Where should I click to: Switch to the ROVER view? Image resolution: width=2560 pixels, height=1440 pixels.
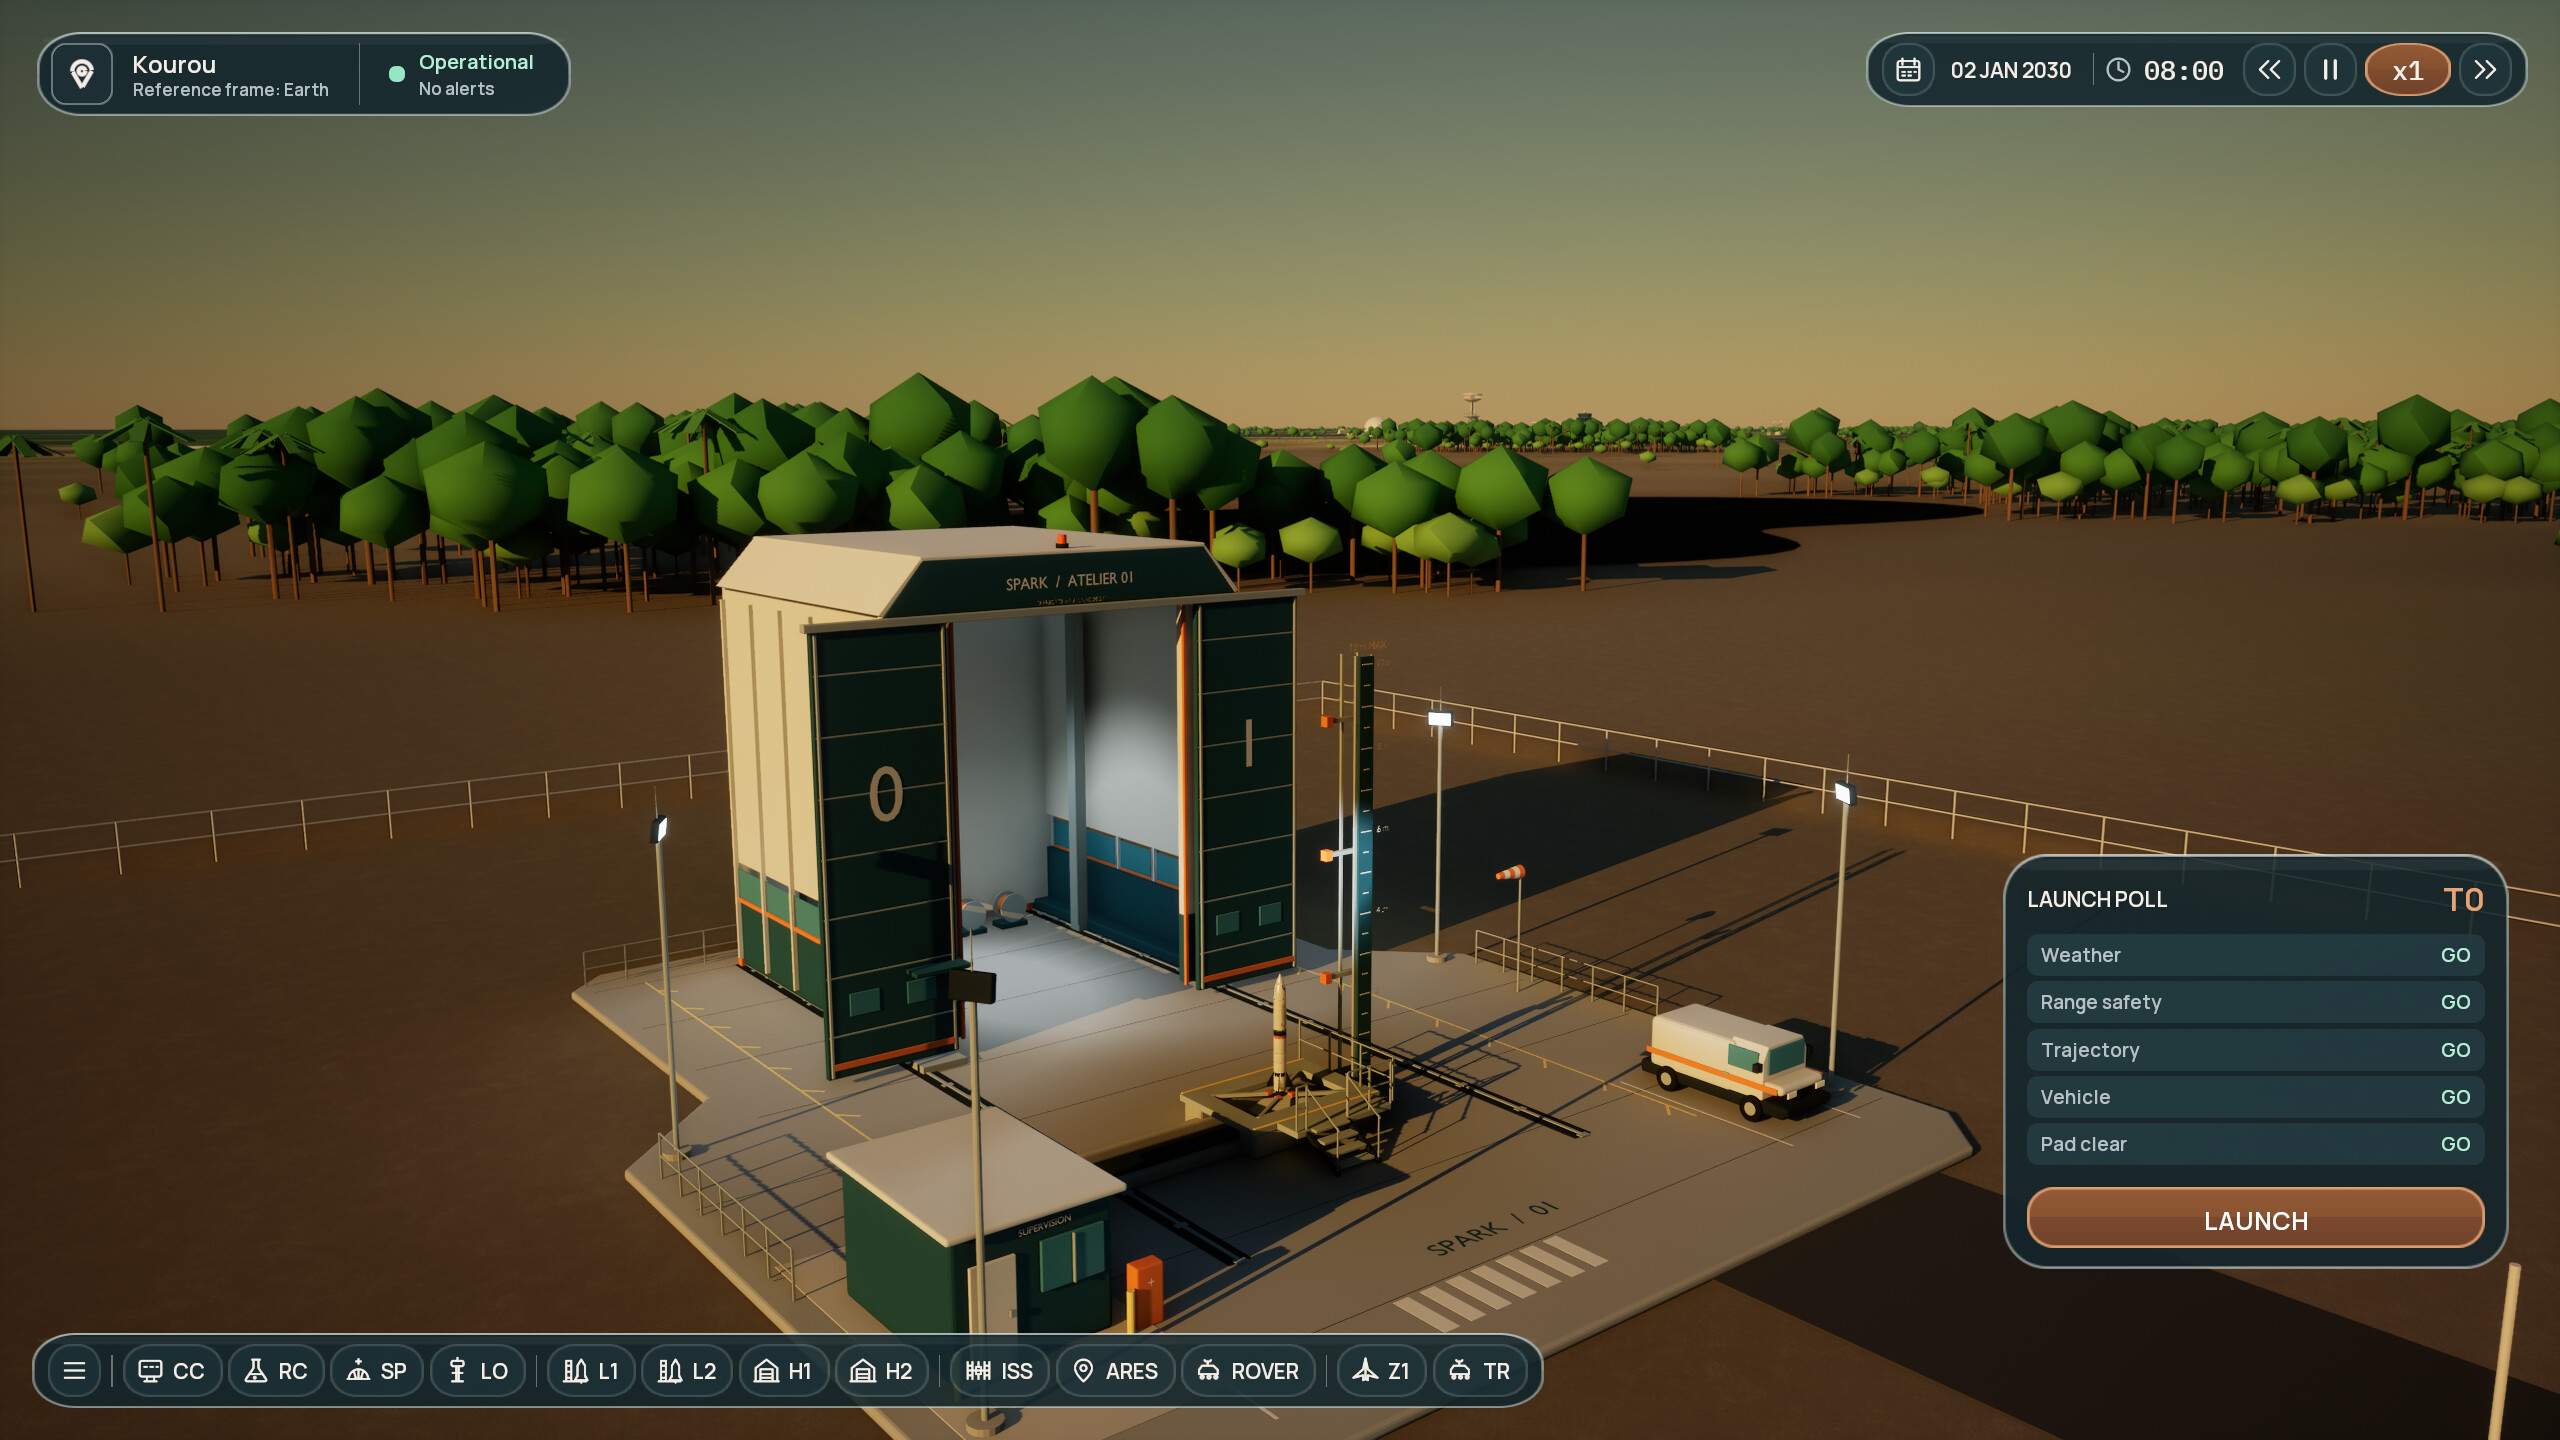pos(1248,1370)
